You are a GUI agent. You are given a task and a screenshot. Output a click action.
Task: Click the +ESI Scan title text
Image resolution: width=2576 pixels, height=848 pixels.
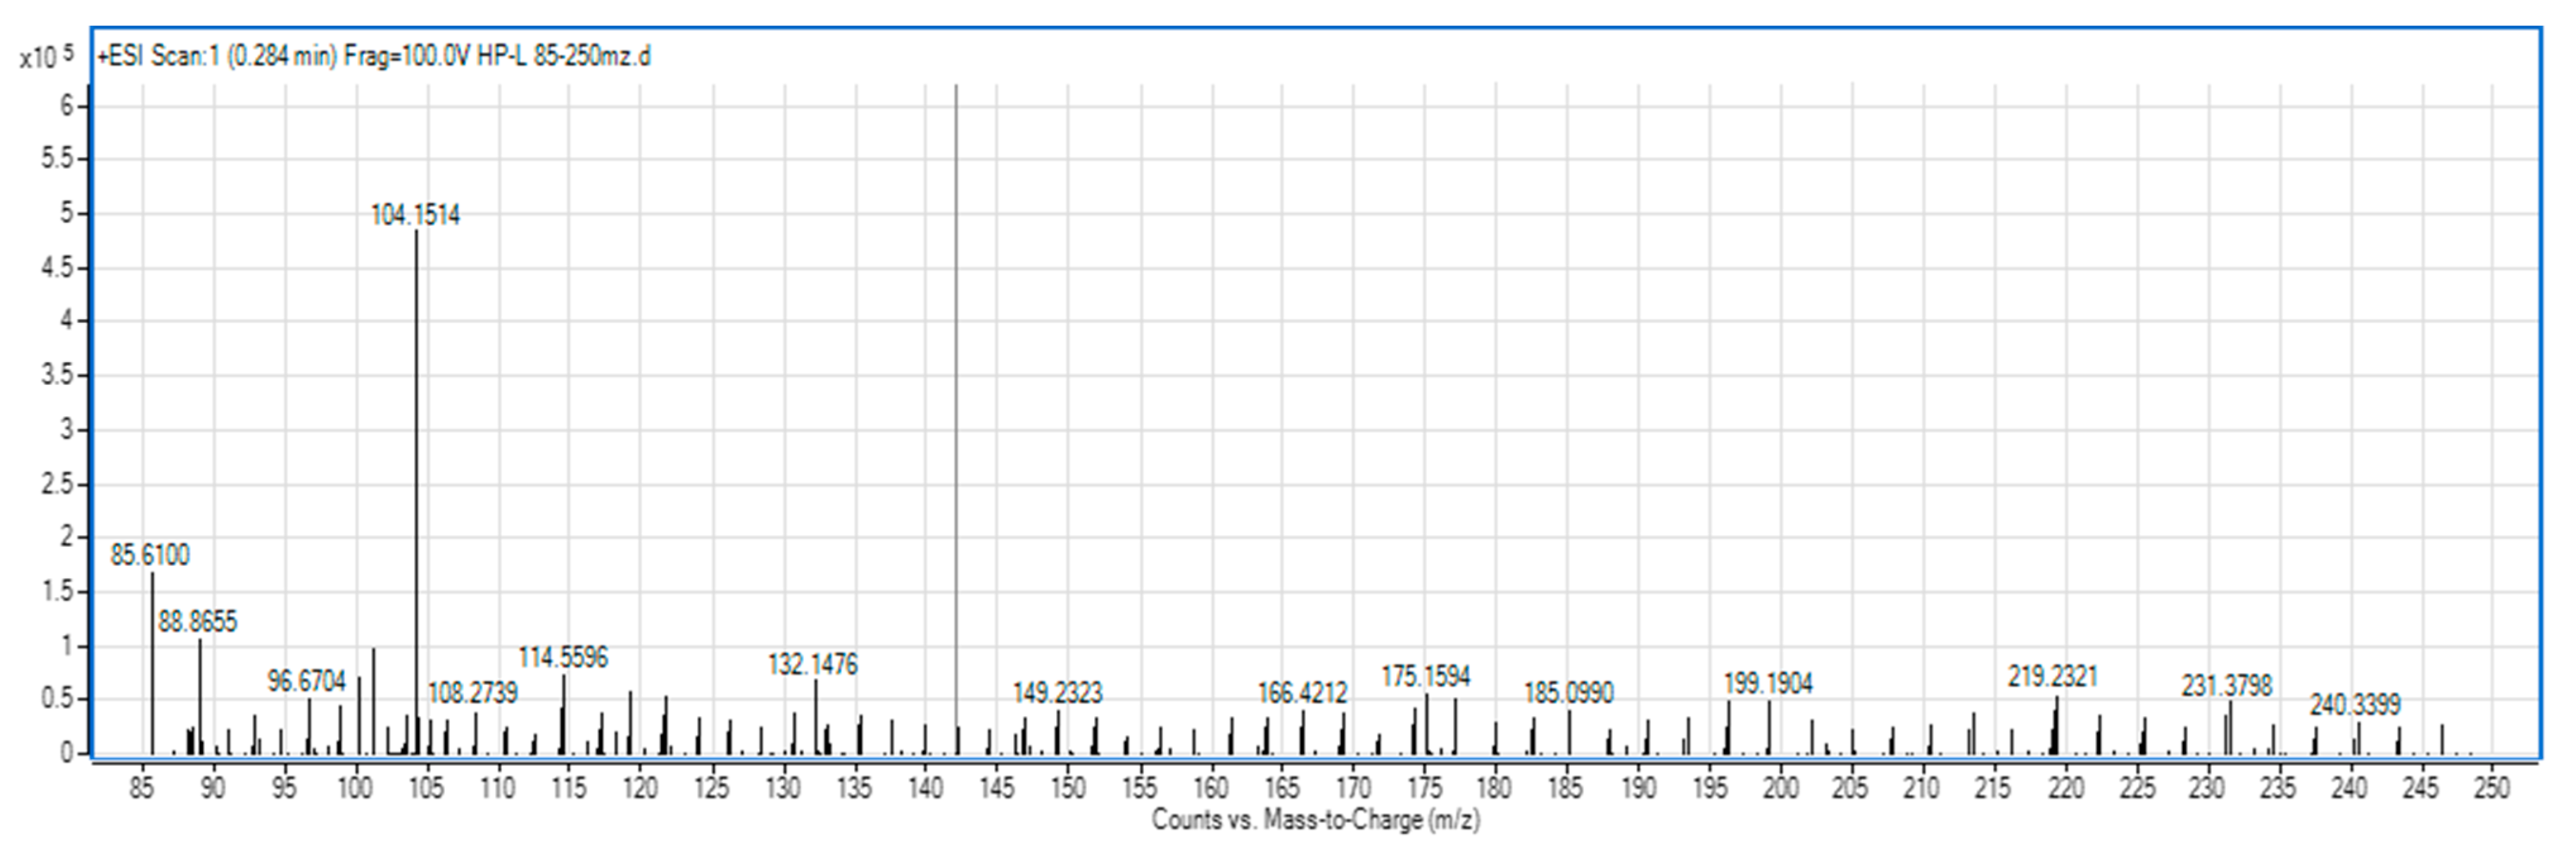(x=373, y=56)
